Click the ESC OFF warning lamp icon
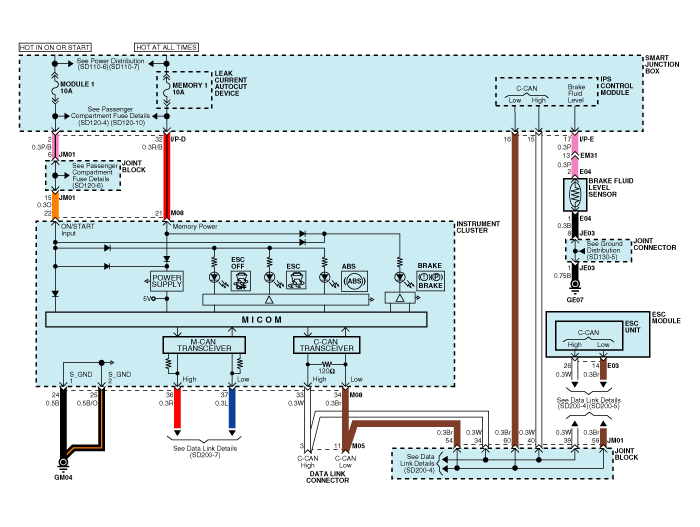 pyautogui.click(x=241, y=281)
